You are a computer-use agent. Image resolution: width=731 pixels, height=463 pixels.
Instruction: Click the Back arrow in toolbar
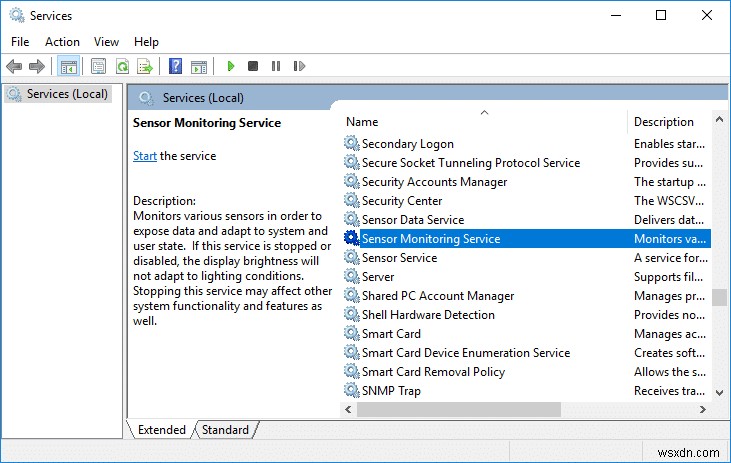coord(14,67)
